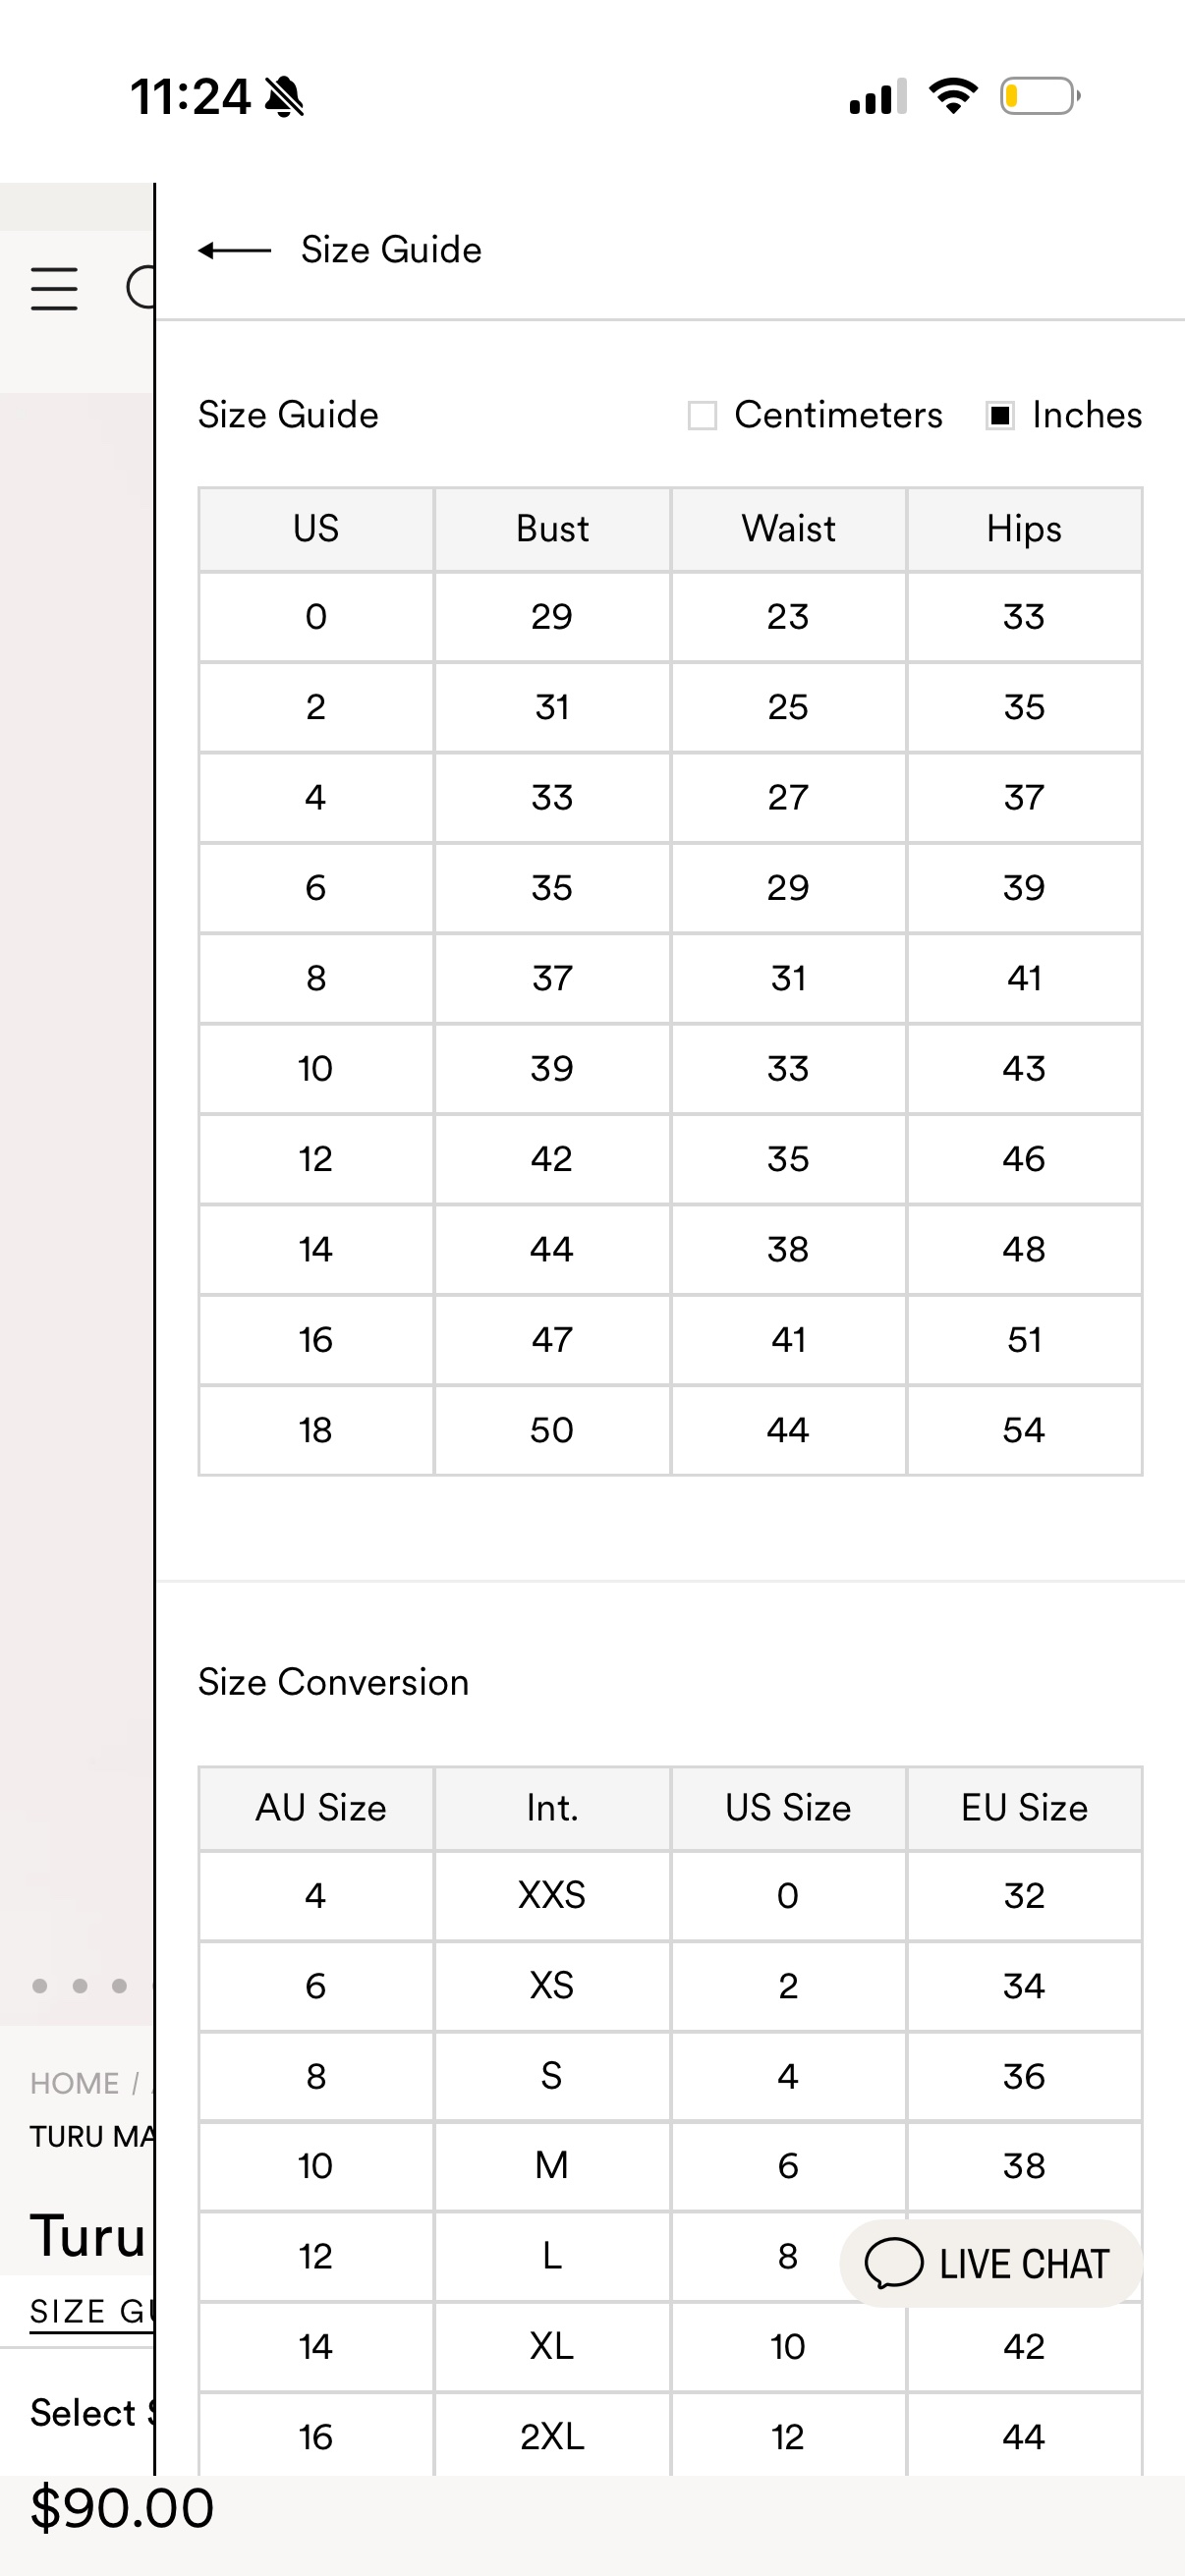Select the third image carousel dot
Viewport: 1185px width, 2576px height.
tap(119, 1985)
